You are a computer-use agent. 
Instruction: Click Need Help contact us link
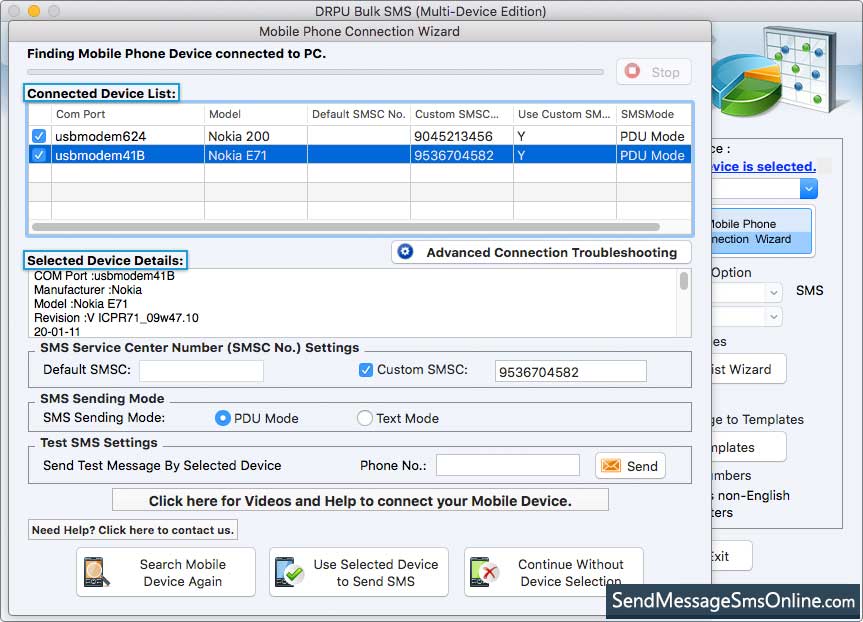point(133,530)
